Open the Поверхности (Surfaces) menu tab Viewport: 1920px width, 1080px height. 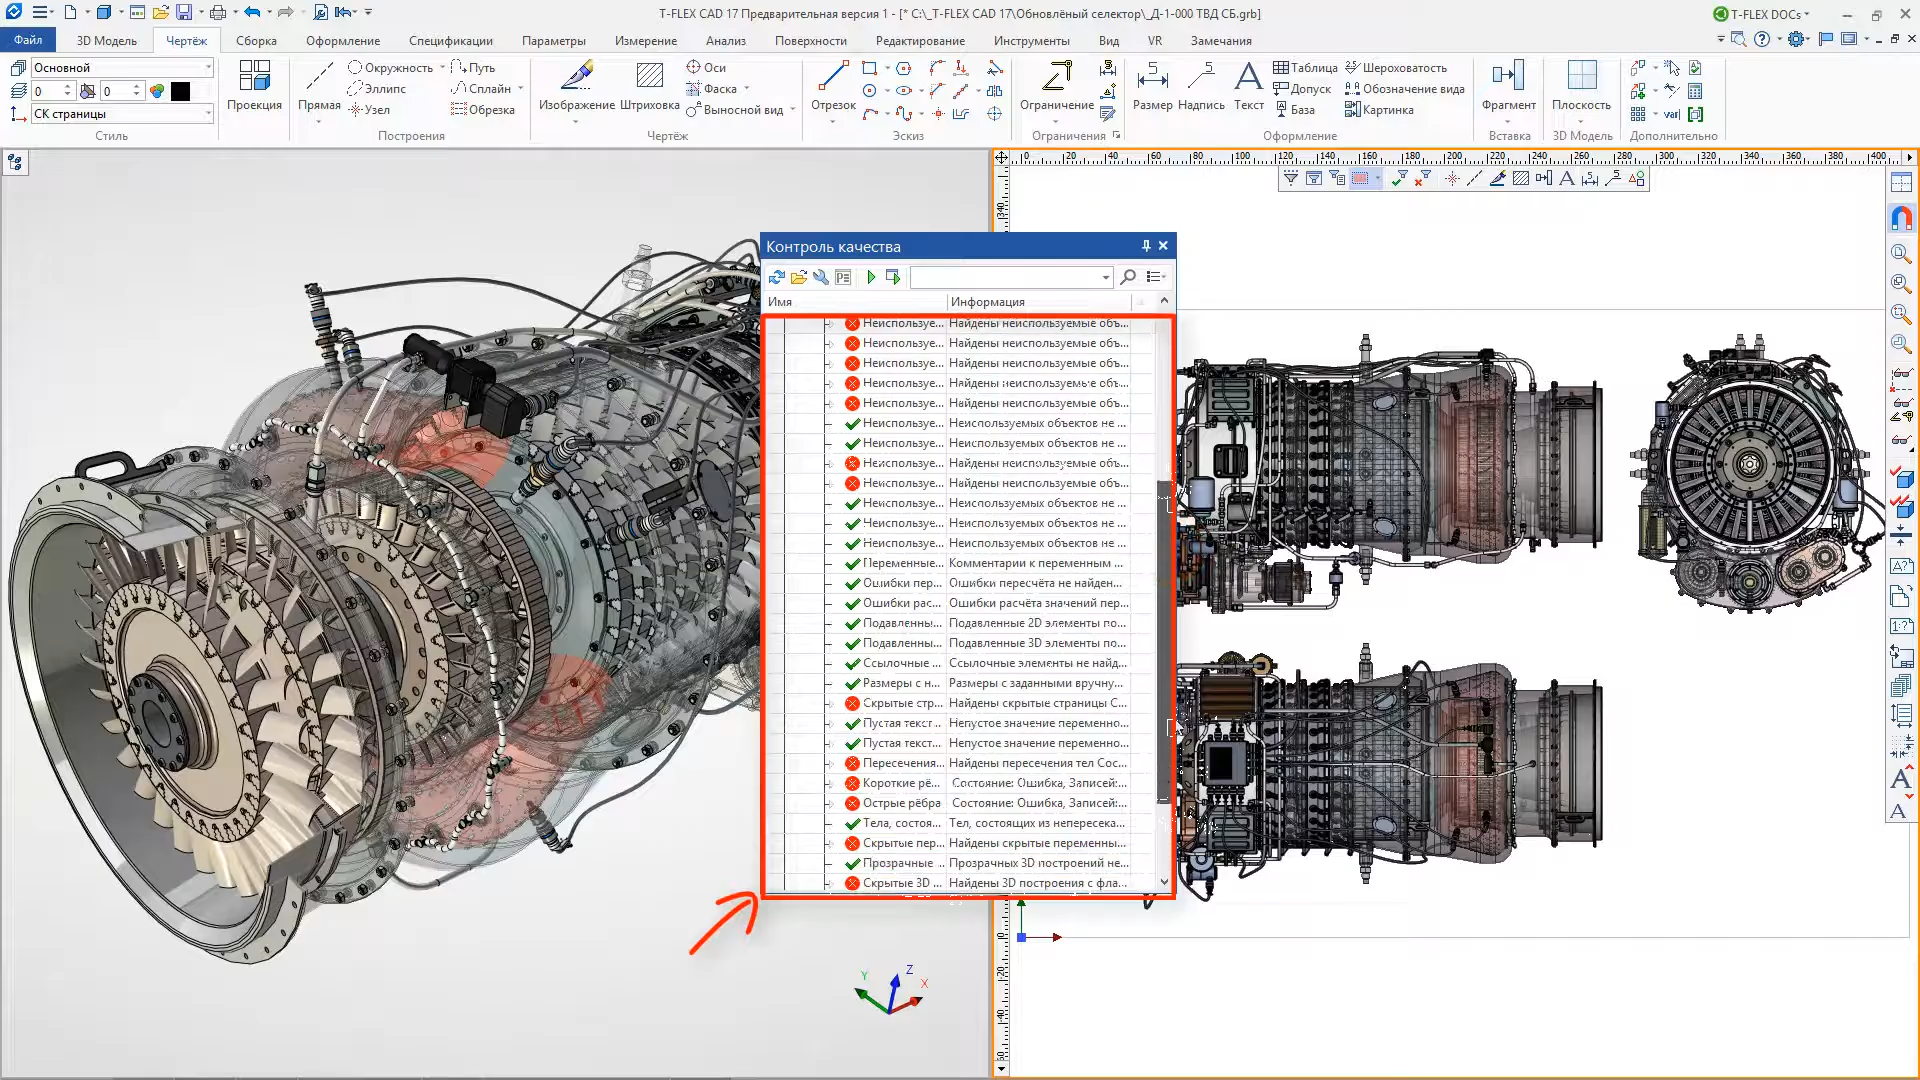coord(811,41)
